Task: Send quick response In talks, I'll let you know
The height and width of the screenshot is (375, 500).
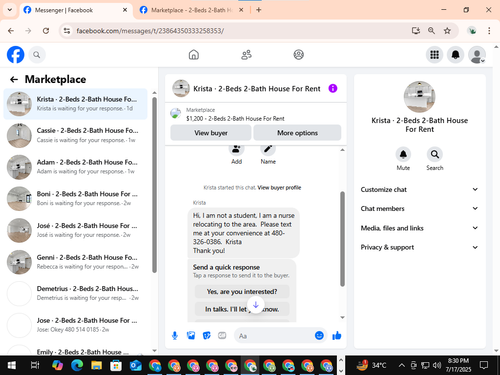Action: 242,309
